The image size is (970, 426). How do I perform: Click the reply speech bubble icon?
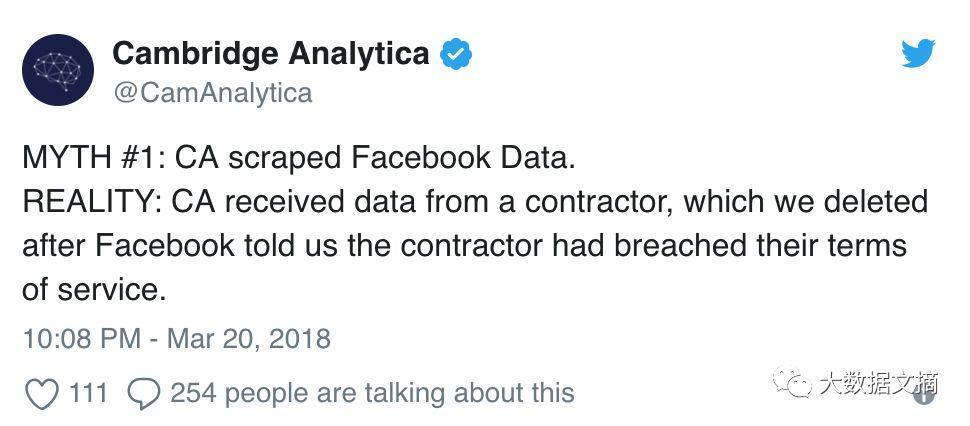[144, 394]
